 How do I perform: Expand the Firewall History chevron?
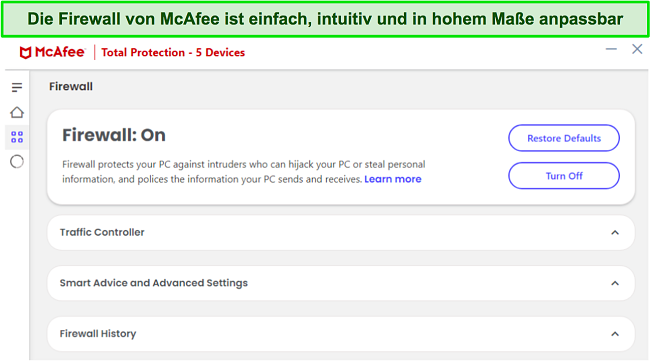[615, 334]
